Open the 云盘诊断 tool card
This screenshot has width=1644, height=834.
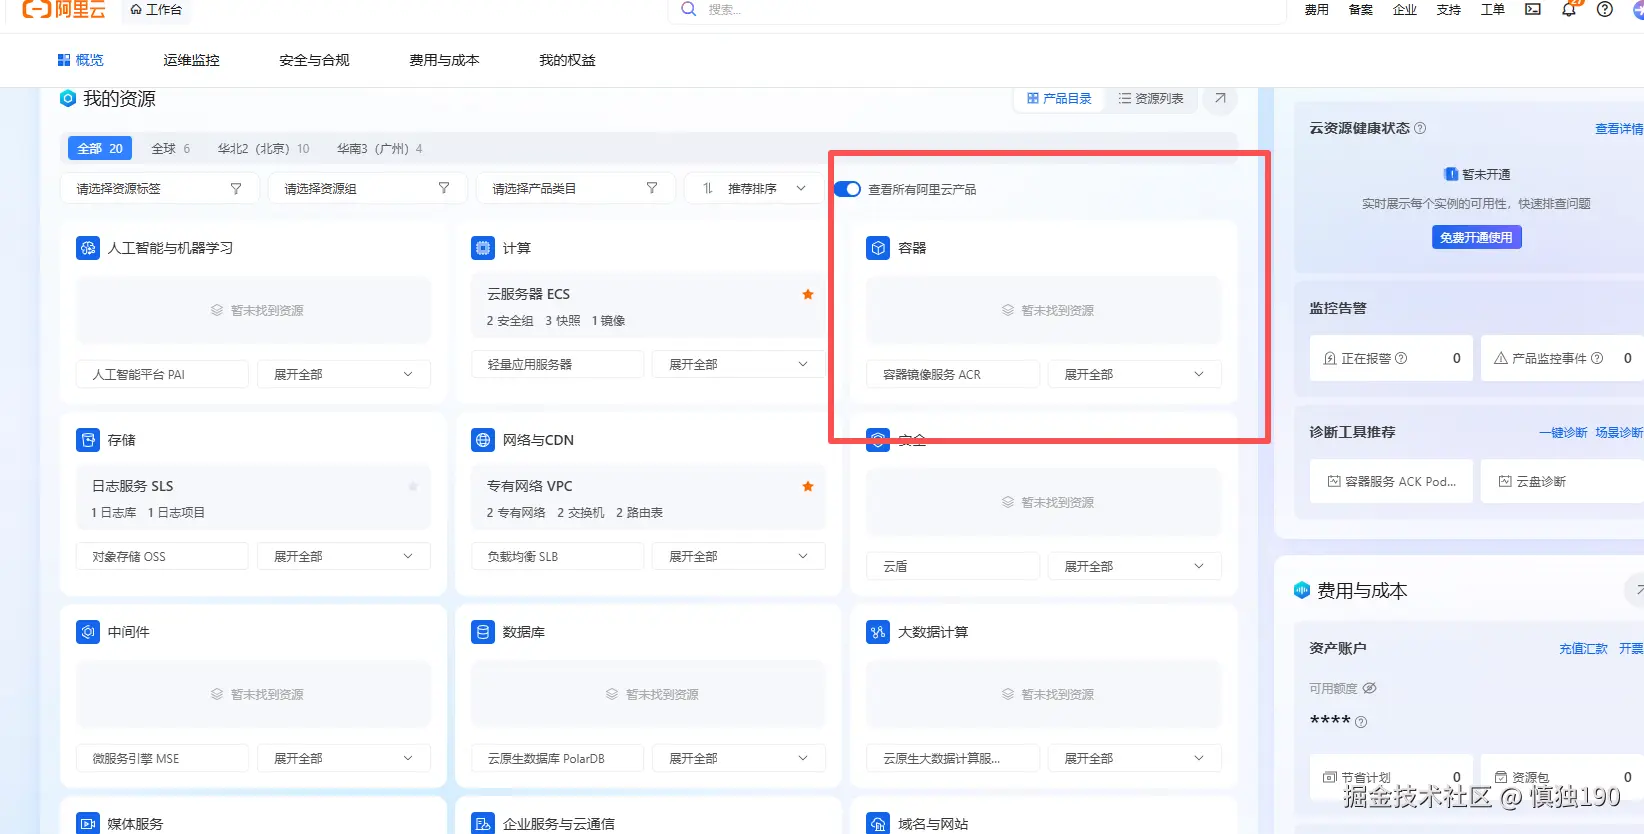(1562, 481)
